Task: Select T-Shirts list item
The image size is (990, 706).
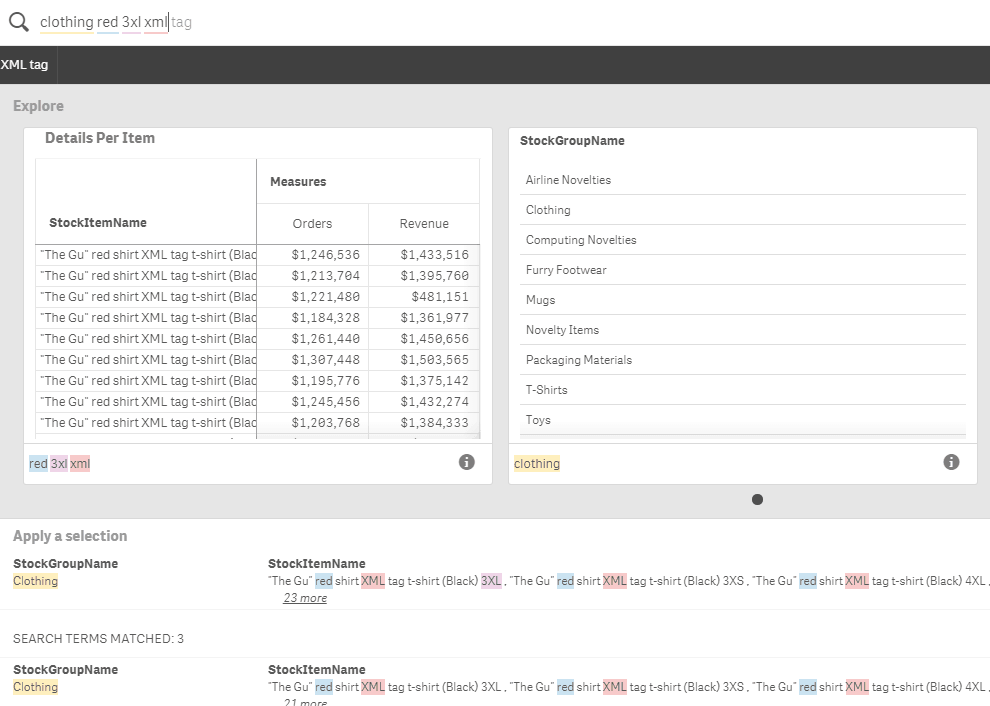Action: click(x=743, y=390)
